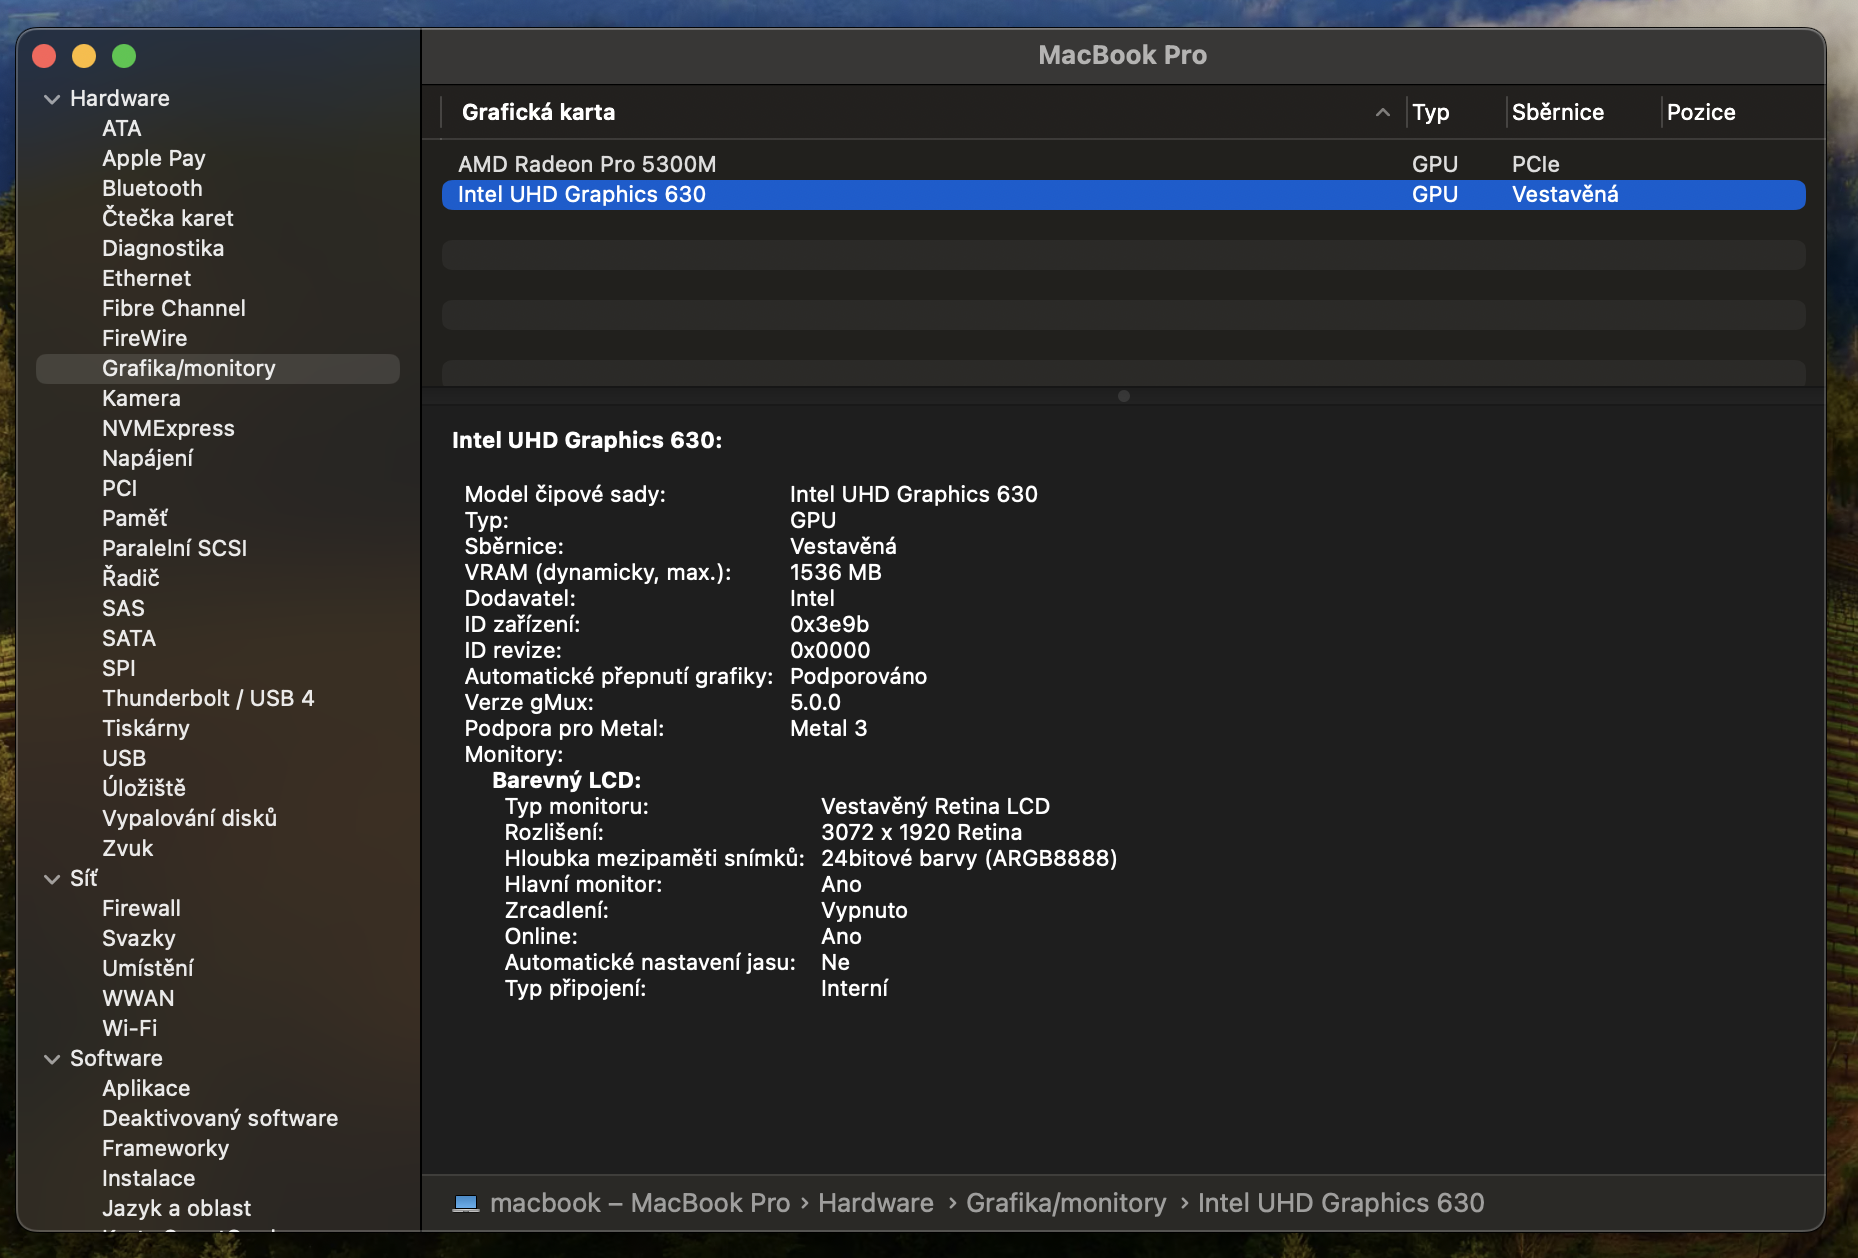
Task: Click the resolution value 3072 x 1920 Retina
Action: [921, 832]
